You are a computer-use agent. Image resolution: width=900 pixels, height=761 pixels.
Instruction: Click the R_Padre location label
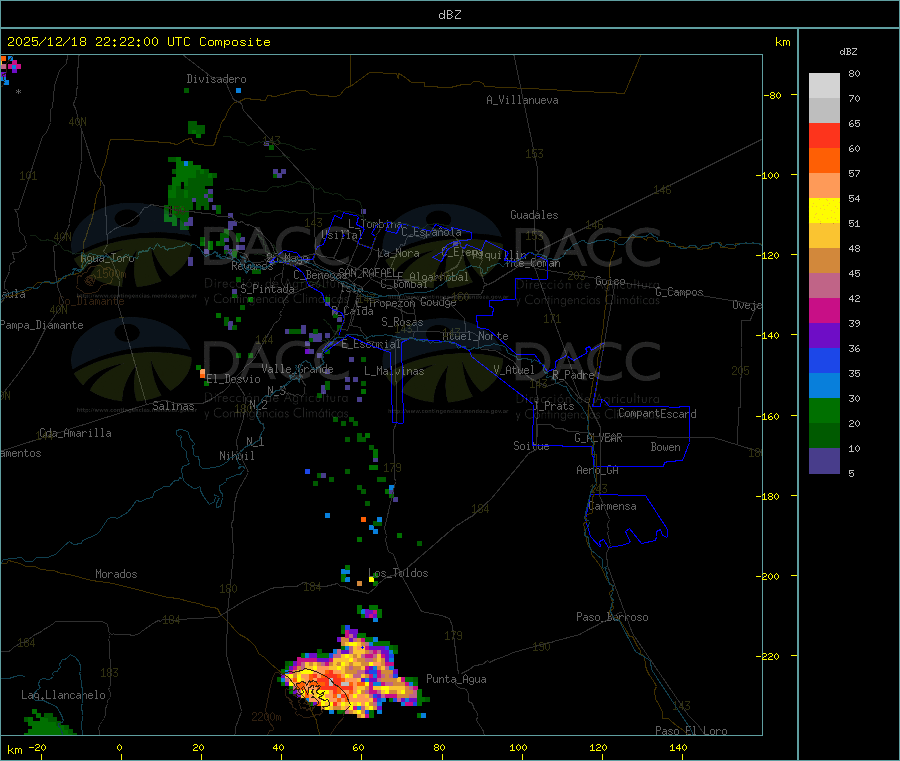(573, 375)
